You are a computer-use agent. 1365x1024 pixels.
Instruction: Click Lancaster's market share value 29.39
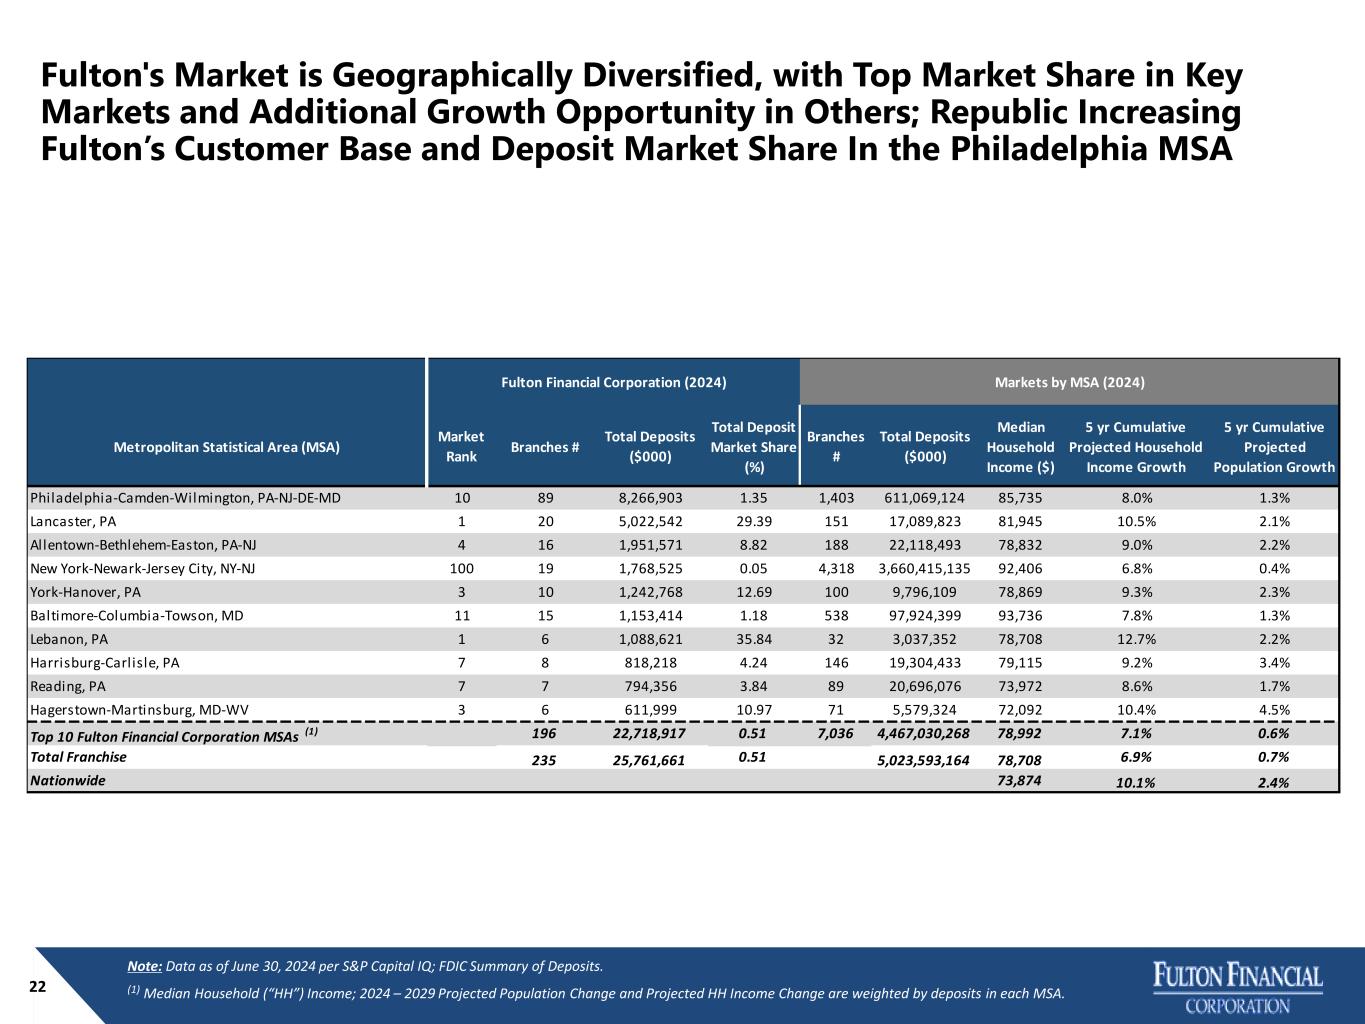754,521
